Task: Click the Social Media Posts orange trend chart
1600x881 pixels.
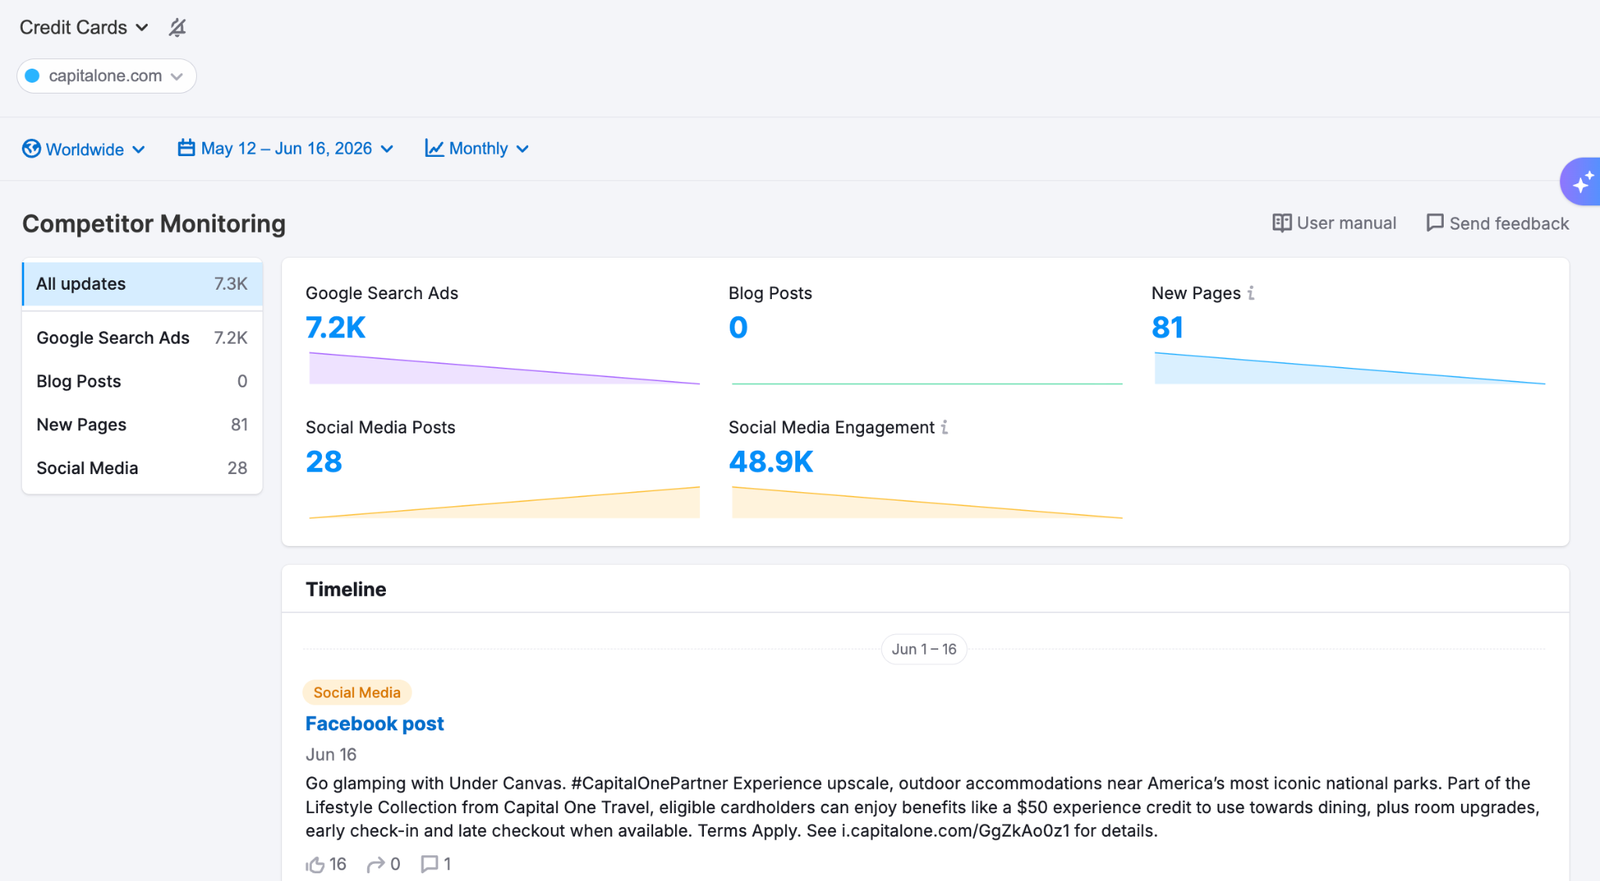Action: 504,502
